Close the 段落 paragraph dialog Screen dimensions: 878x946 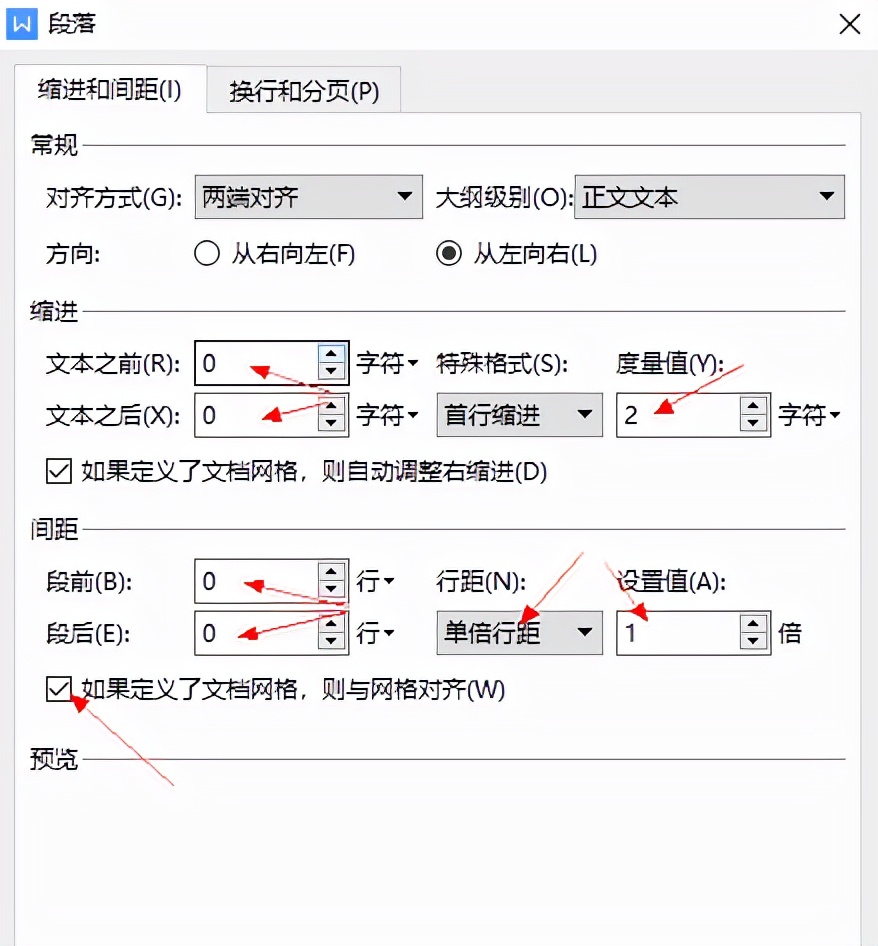pos(849,24)
